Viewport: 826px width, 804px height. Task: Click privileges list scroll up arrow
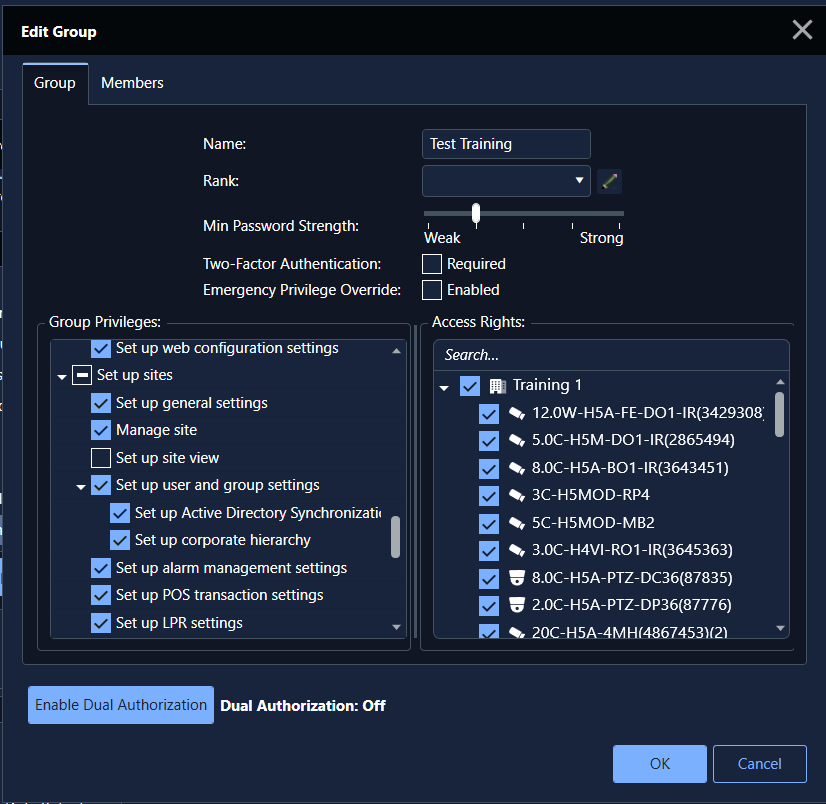pyautogui.click(x=397, y=350)
